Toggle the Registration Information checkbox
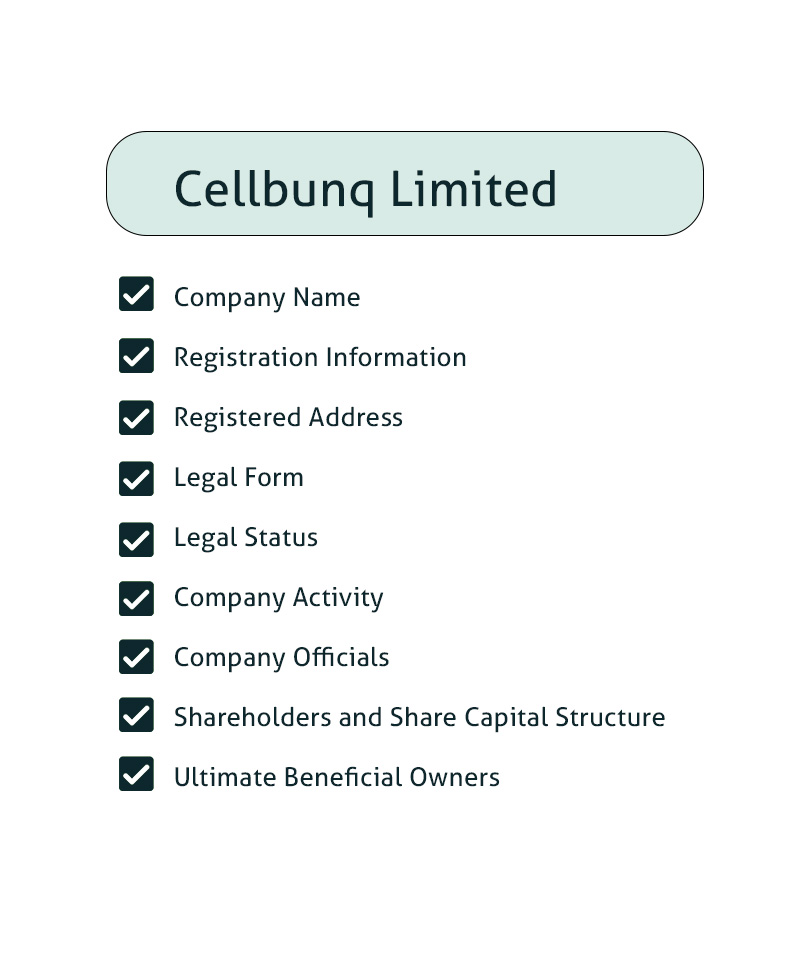 (136, 356)
